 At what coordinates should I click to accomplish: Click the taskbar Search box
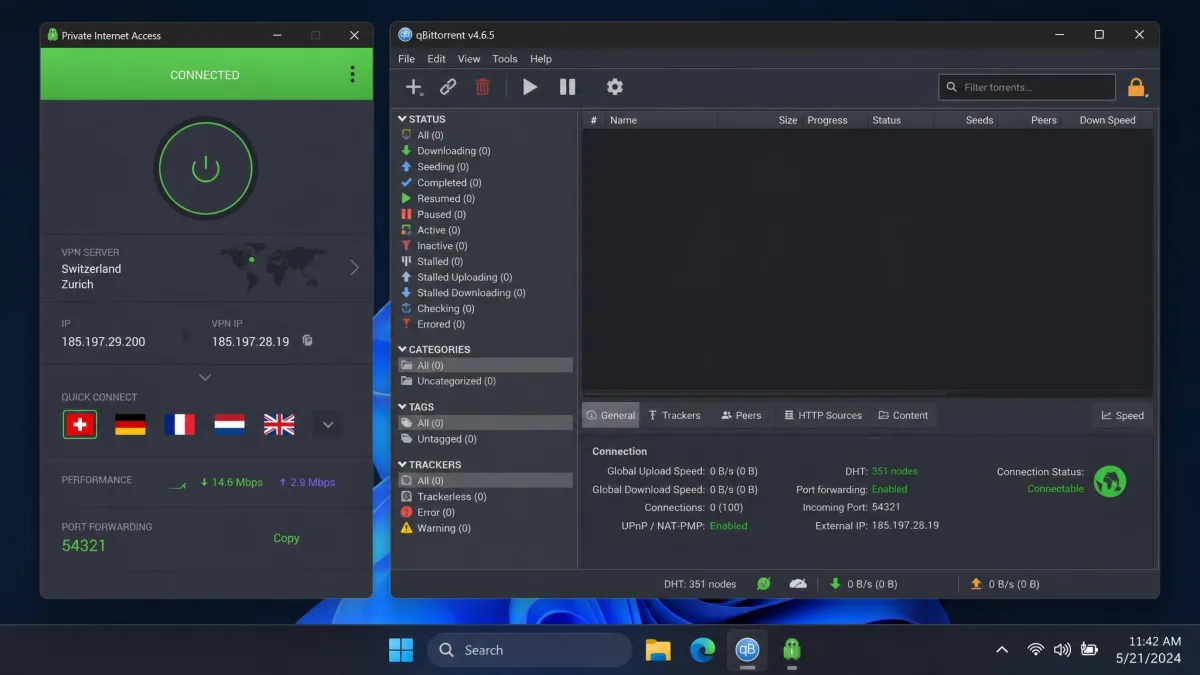529,650
